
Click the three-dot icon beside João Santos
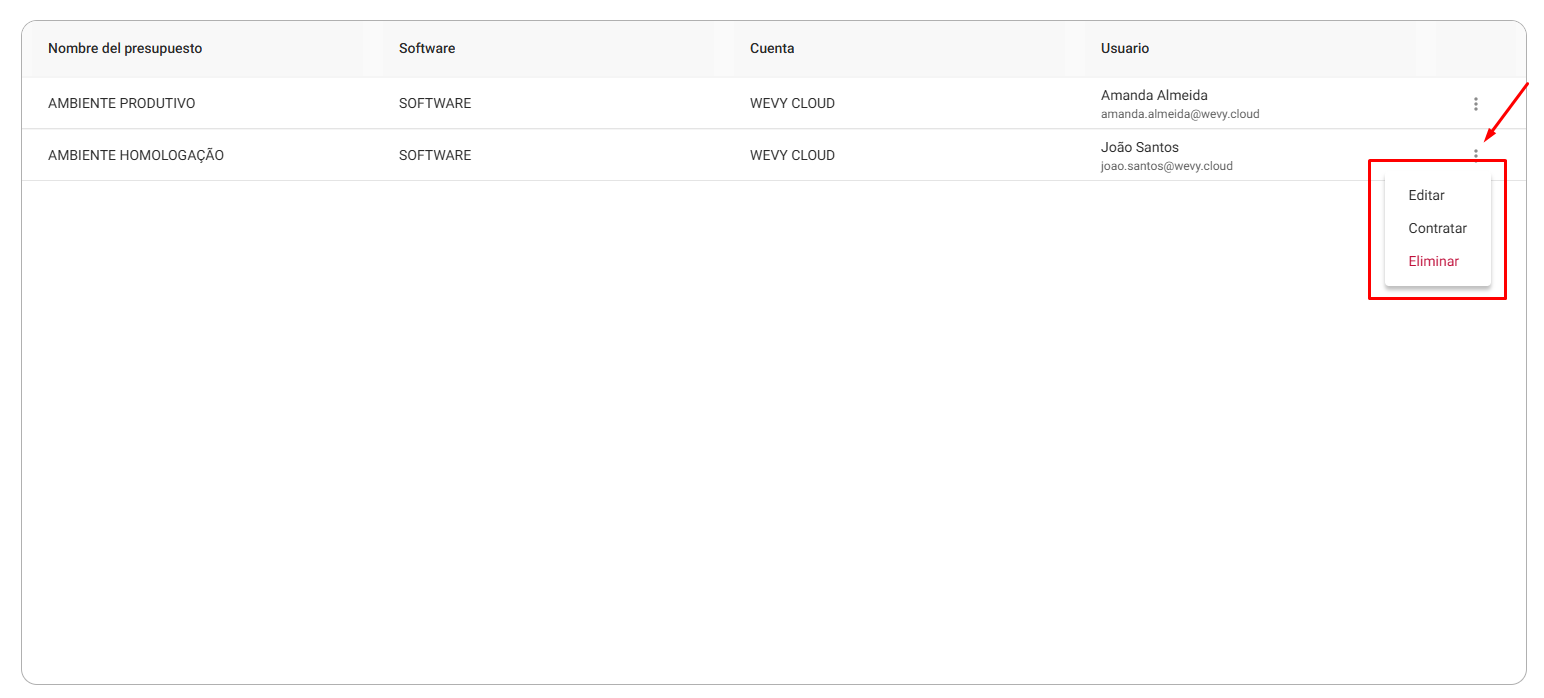click(x=1475, y=154)
